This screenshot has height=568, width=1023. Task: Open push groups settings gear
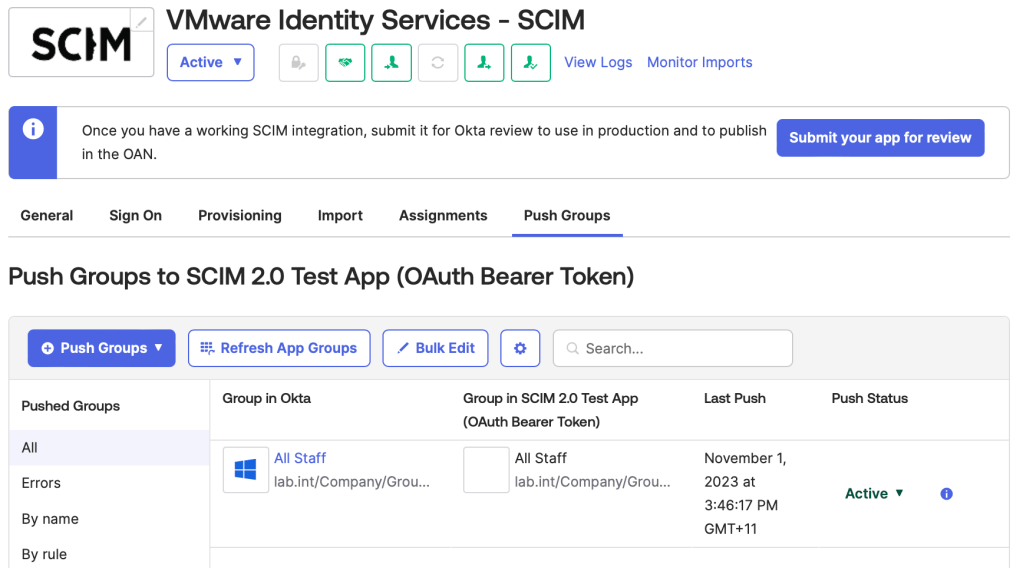520,348
